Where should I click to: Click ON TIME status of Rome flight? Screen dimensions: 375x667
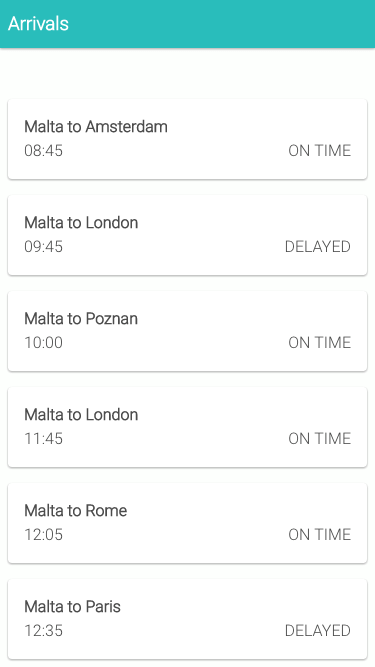[x=320, y=535]
